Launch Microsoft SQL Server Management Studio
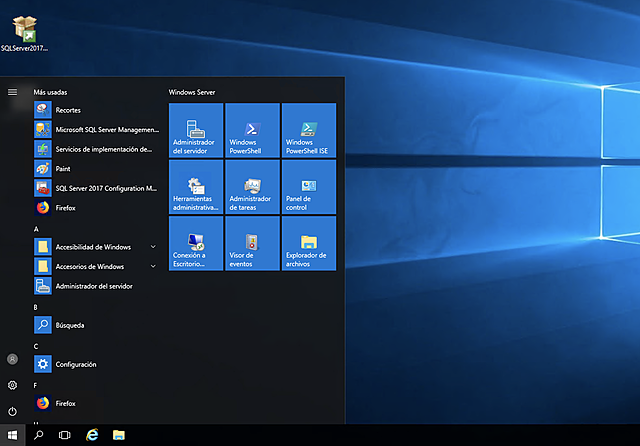 (x=97, y=130)
